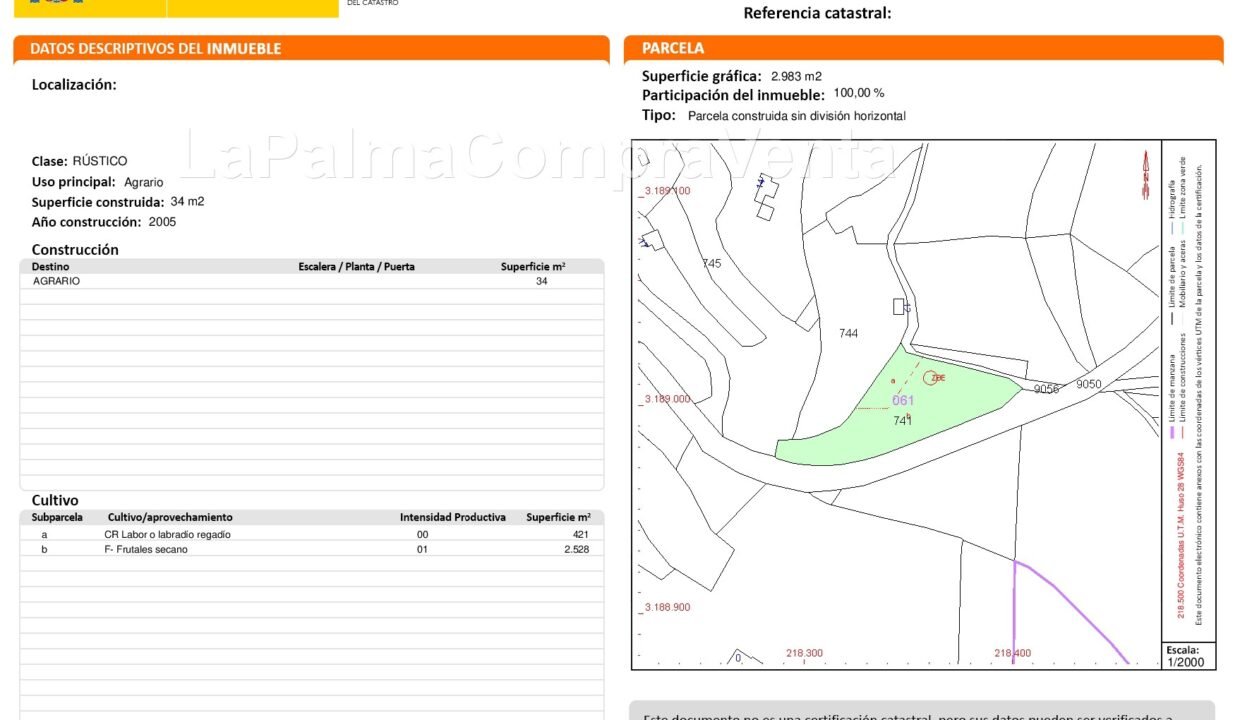Click the 'Cultivo/aprovechamiento' column header
Screen dimensions: 1240x720
click(x=170, y=517)
